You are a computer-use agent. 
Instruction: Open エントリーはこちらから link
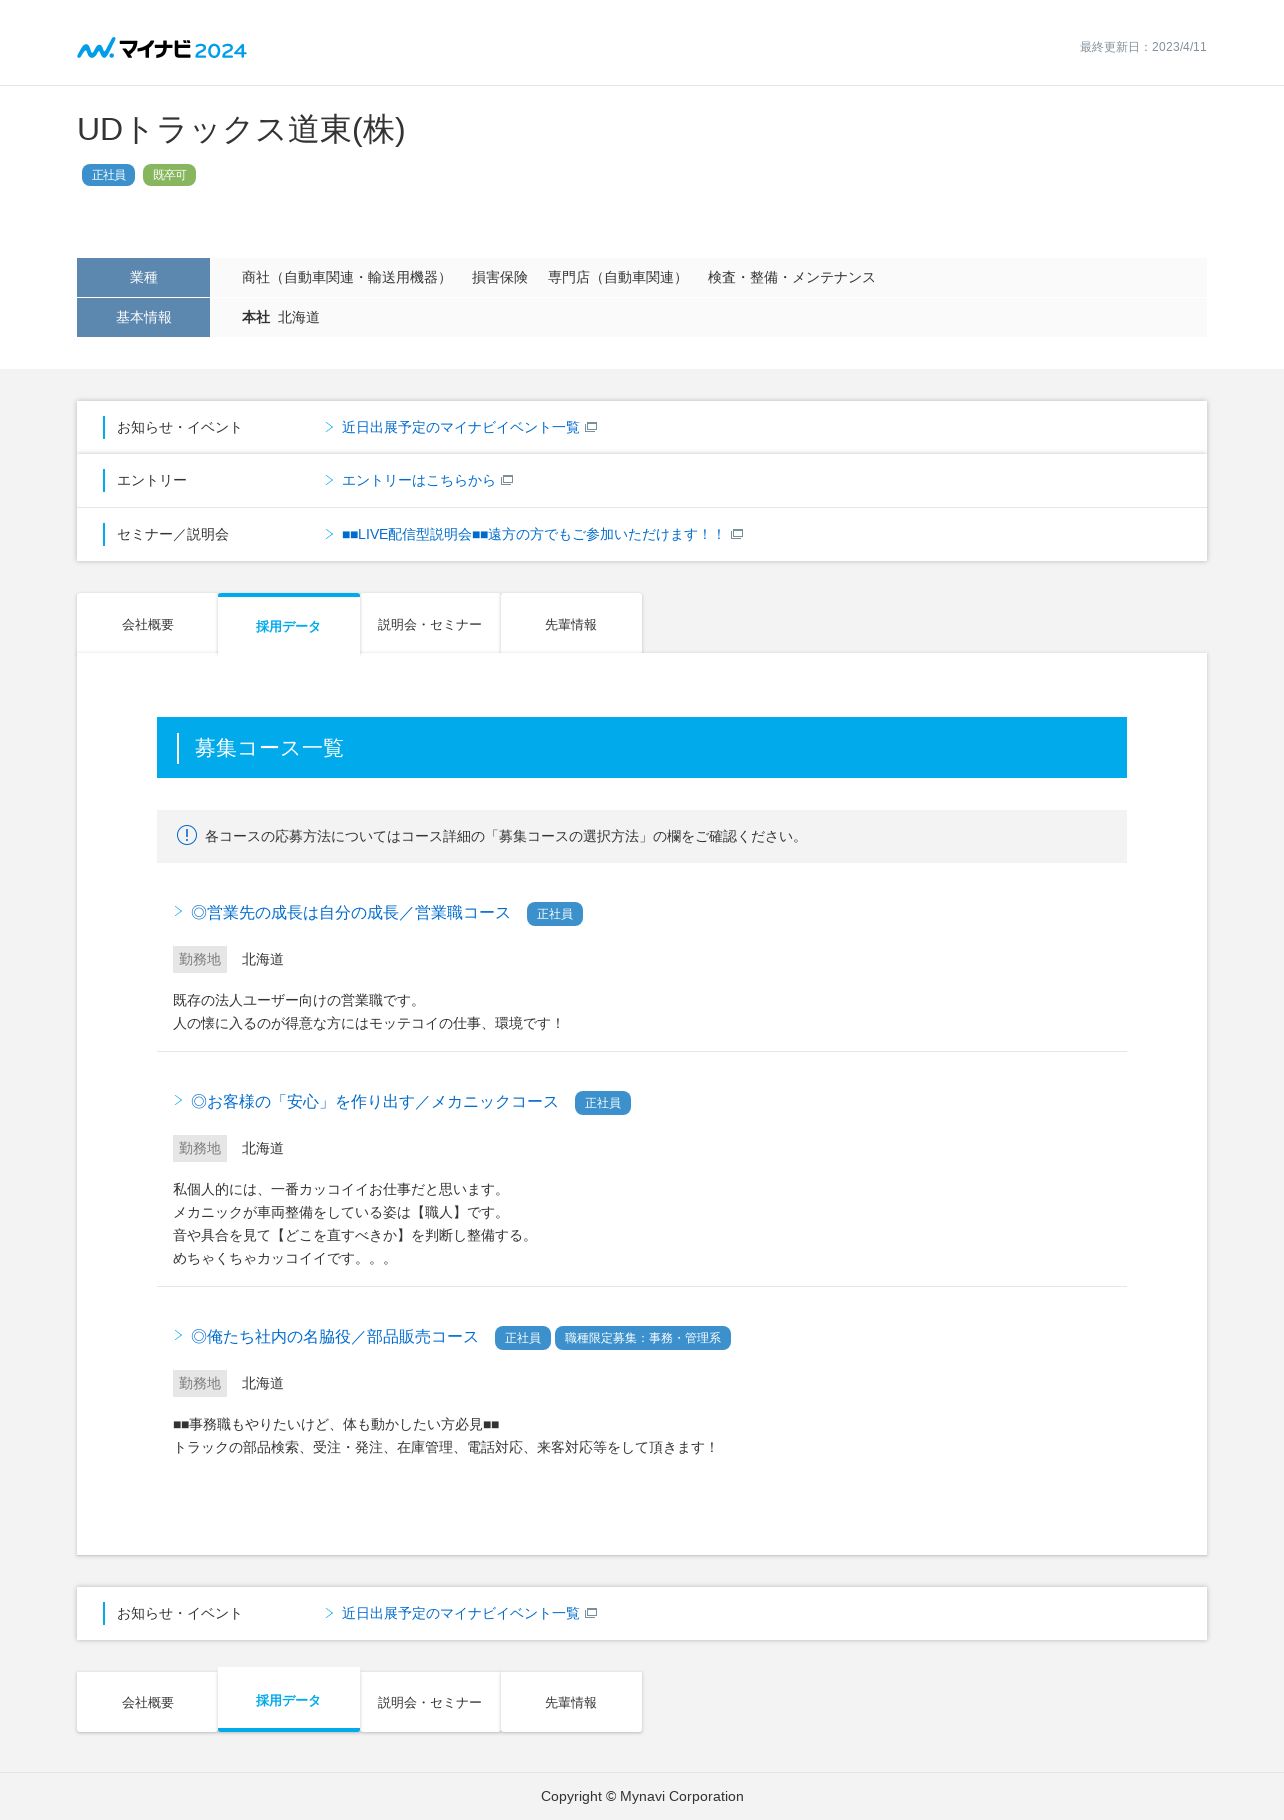[418, 480]
